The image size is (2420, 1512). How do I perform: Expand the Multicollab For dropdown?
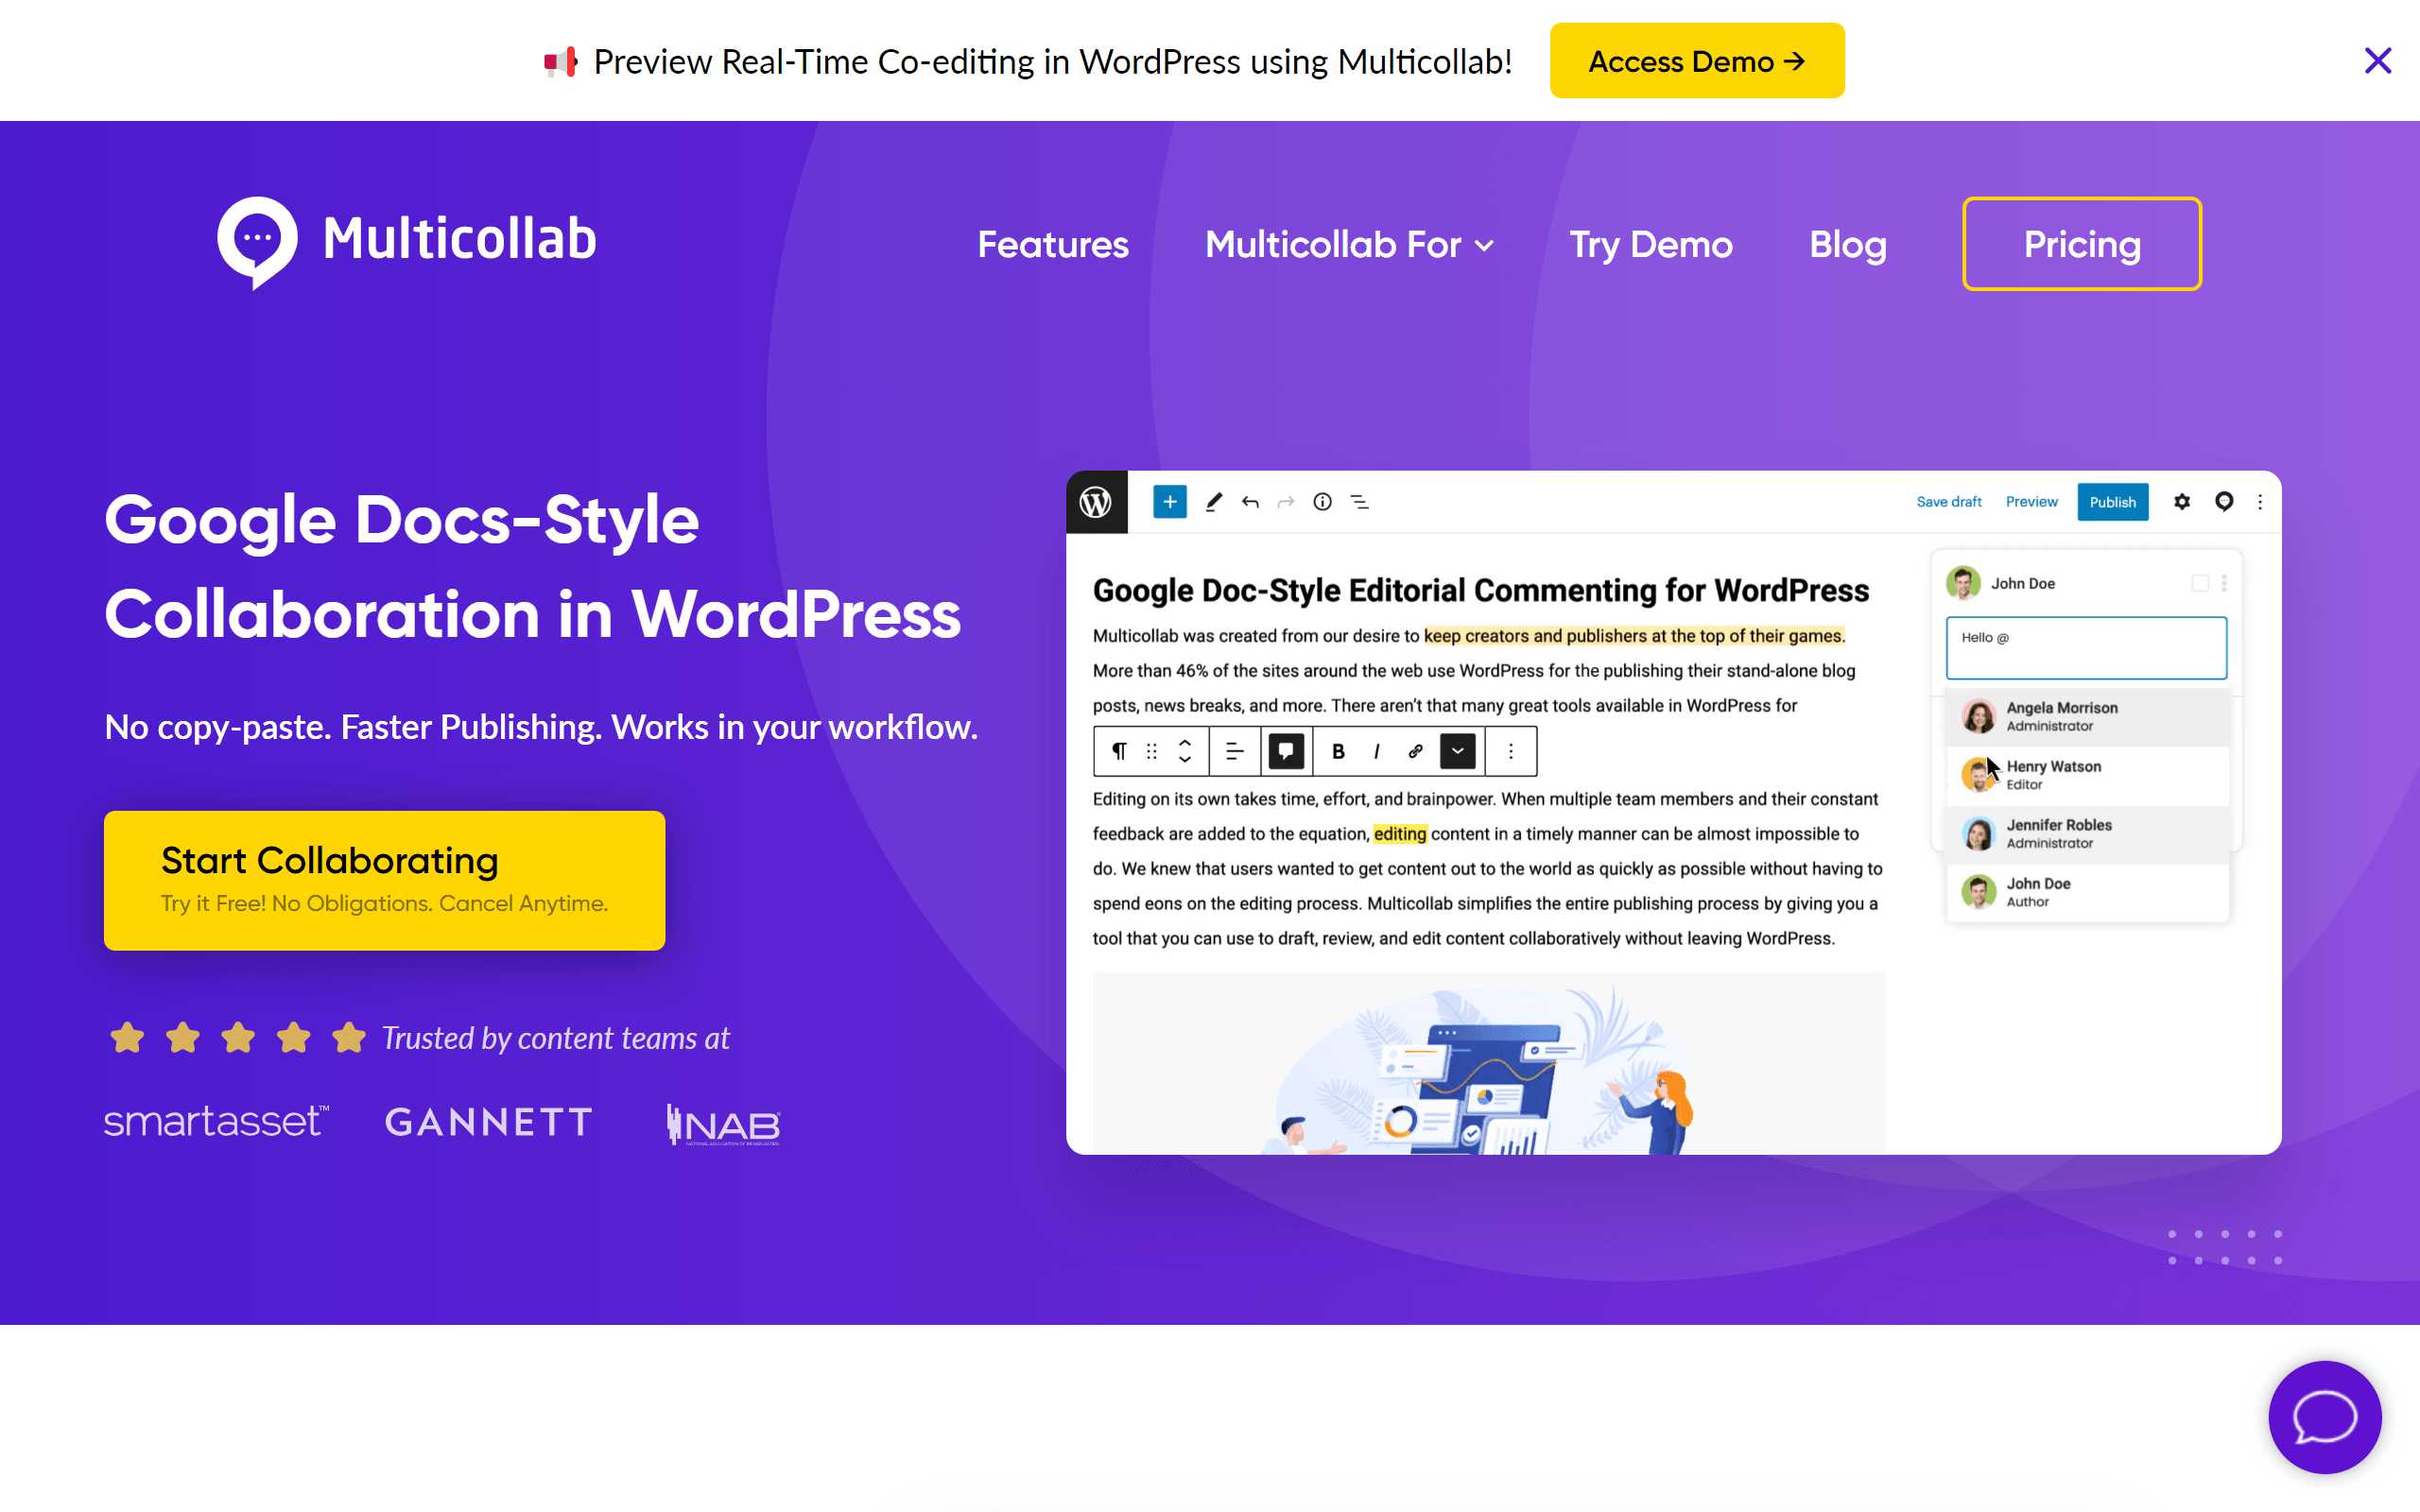[1349, 245]
